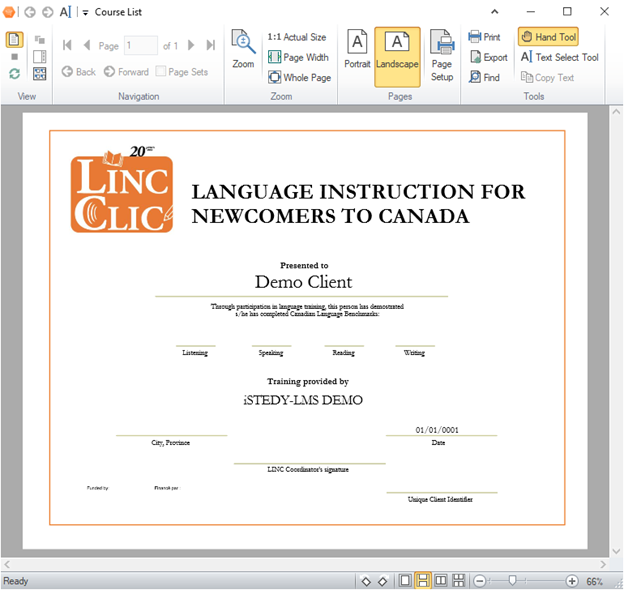Click the second diamond icon in status bar
The image size is (624, 590).
pyautogui.click(x=382, y=581)
